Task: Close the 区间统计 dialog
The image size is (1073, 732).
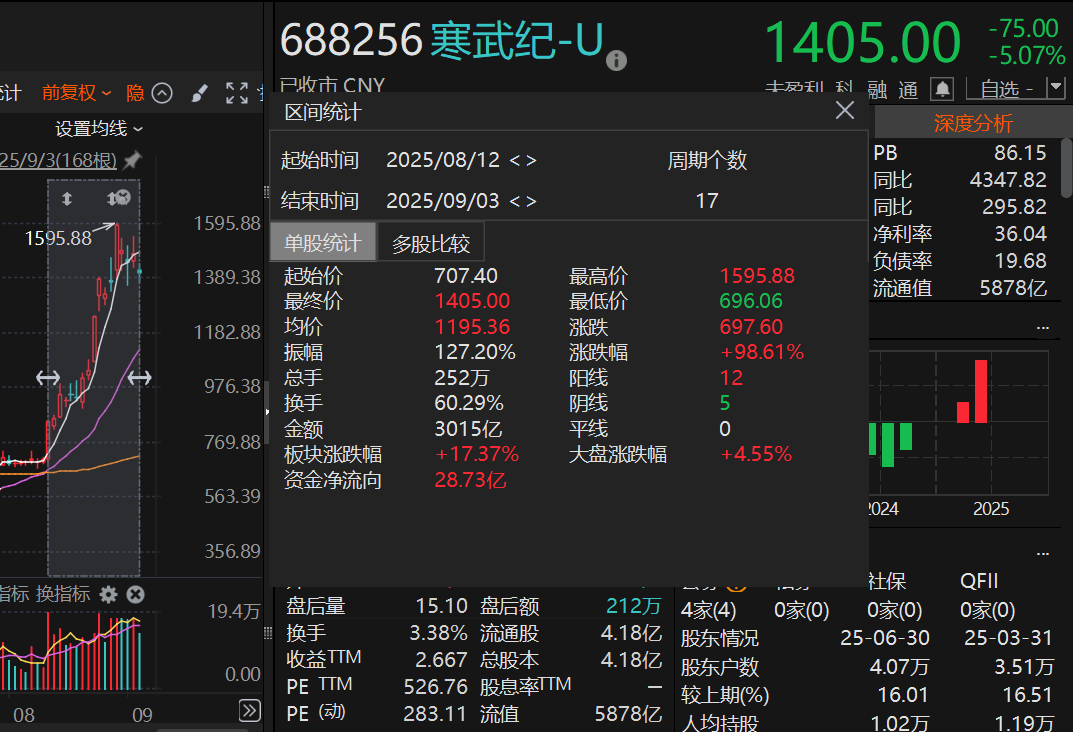Action: click(x=845, y=111)
